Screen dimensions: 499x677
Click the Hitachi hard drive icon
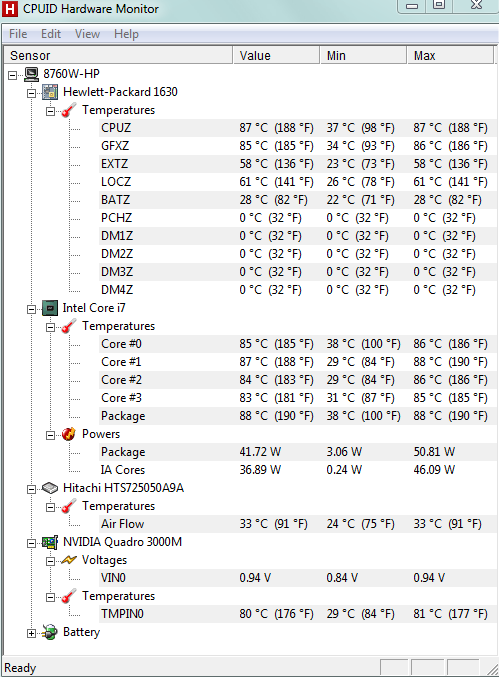point(50,488)
